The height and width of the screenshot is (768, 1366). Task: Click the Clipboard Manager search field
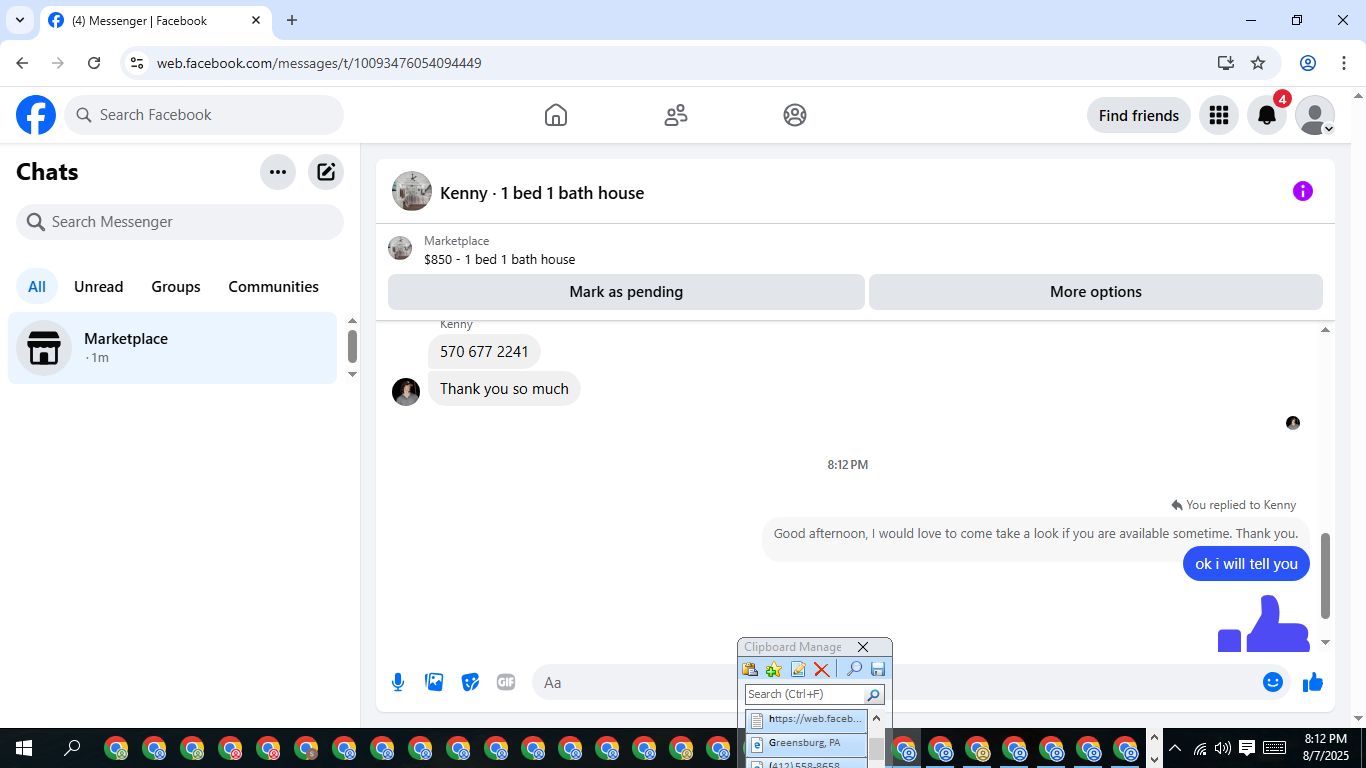click(x=805, y=694)
